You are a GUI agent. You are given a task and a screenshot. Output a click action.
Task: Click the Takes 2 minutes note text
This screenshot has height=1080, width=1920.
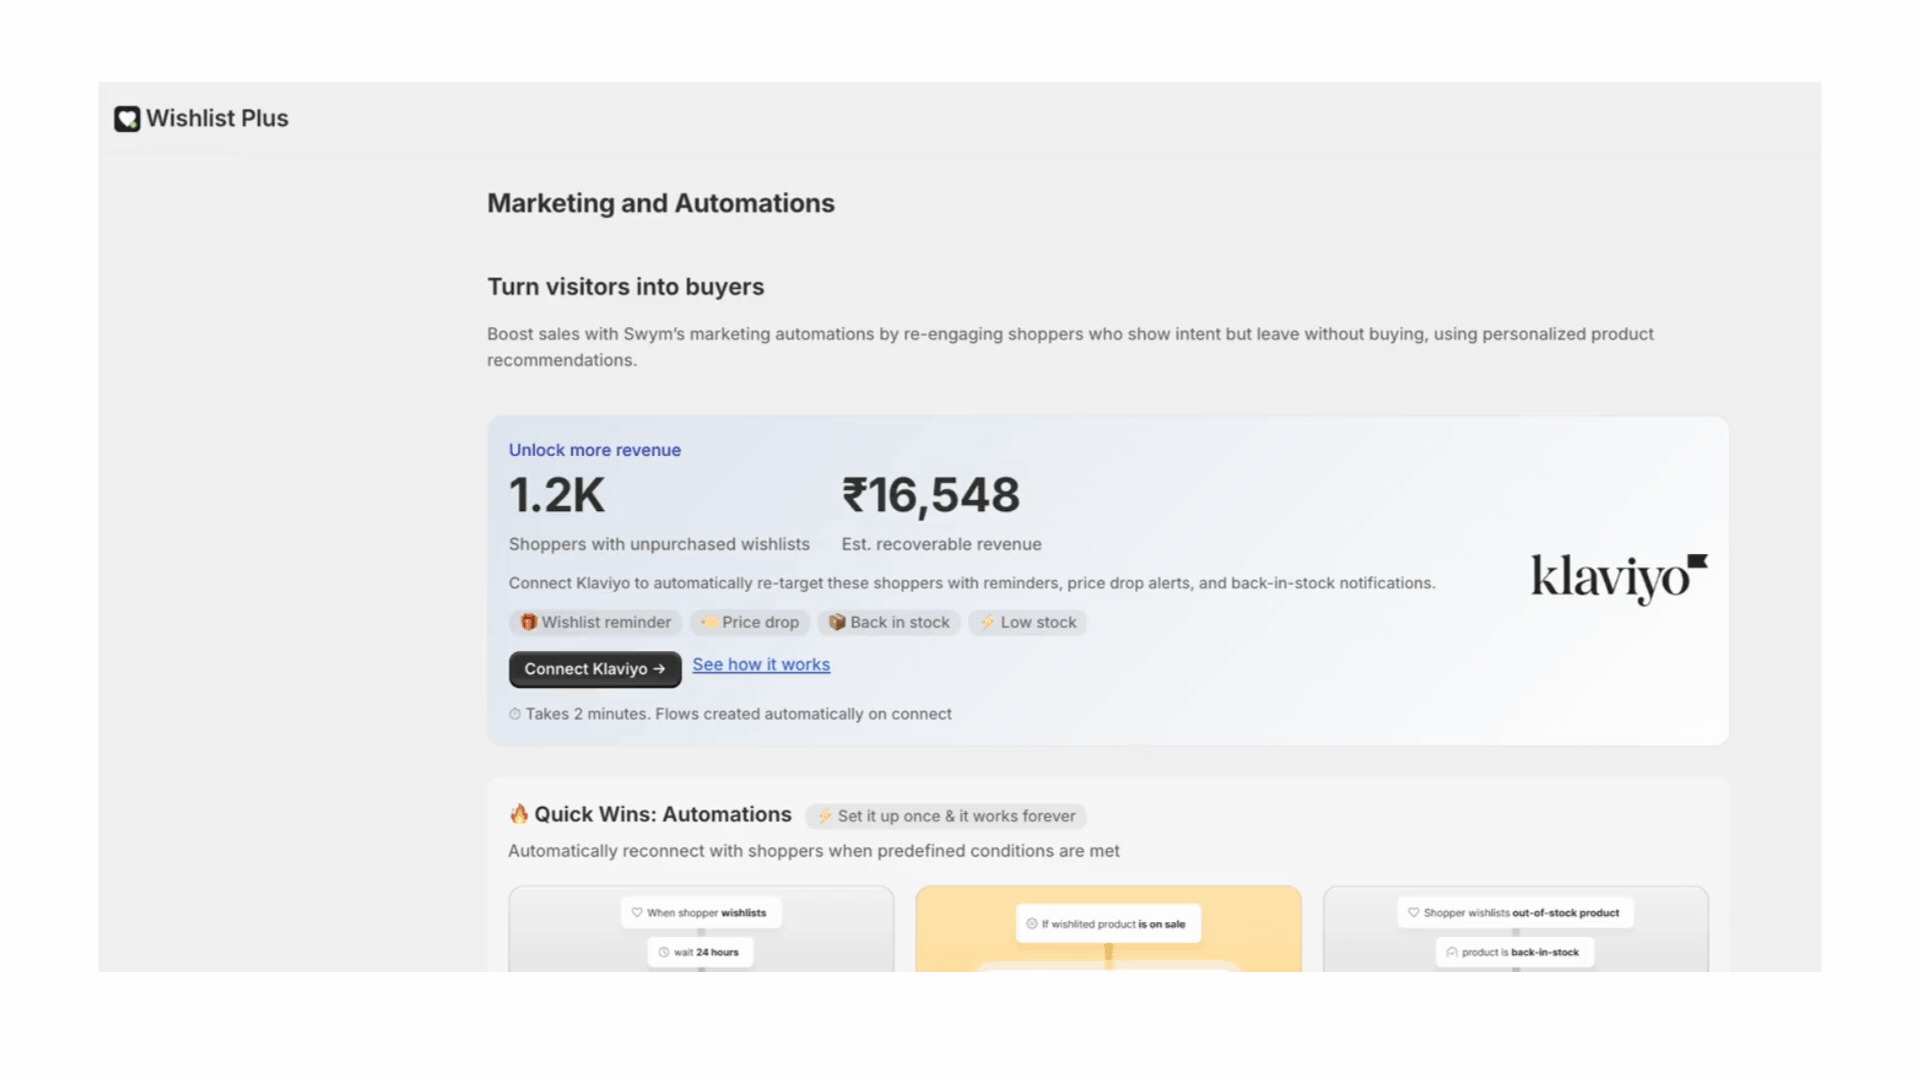(739, 714)
